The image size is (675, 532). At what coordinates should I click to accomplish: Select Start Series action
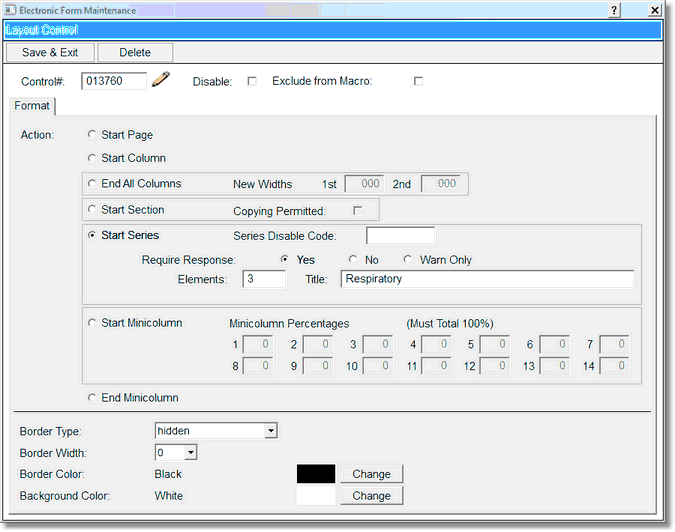92,235
